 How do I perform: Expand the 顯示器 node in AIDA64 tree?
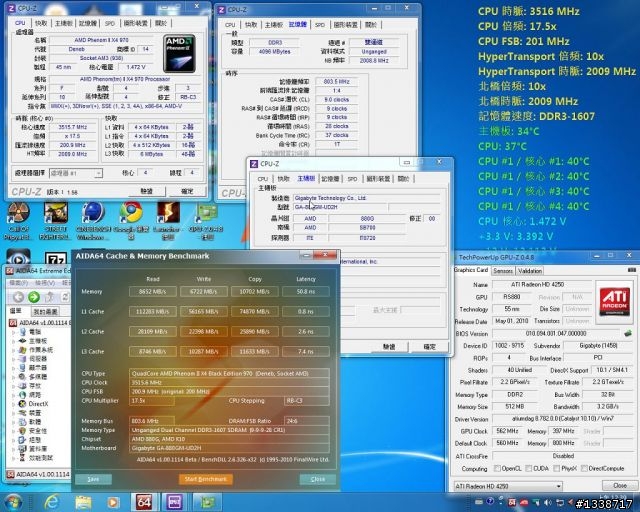pyautogui.click(x=14, y=367)
